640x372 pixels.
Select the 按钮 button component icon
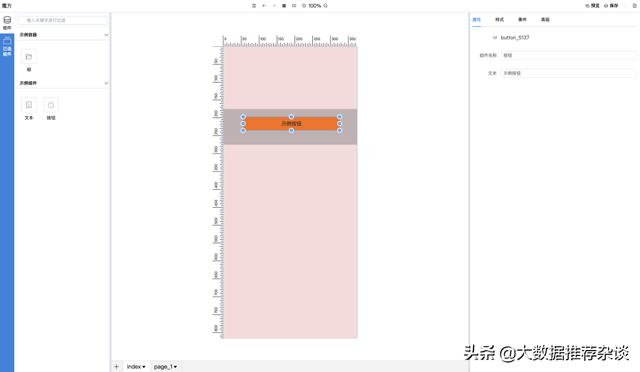click(x=51, y=105)
